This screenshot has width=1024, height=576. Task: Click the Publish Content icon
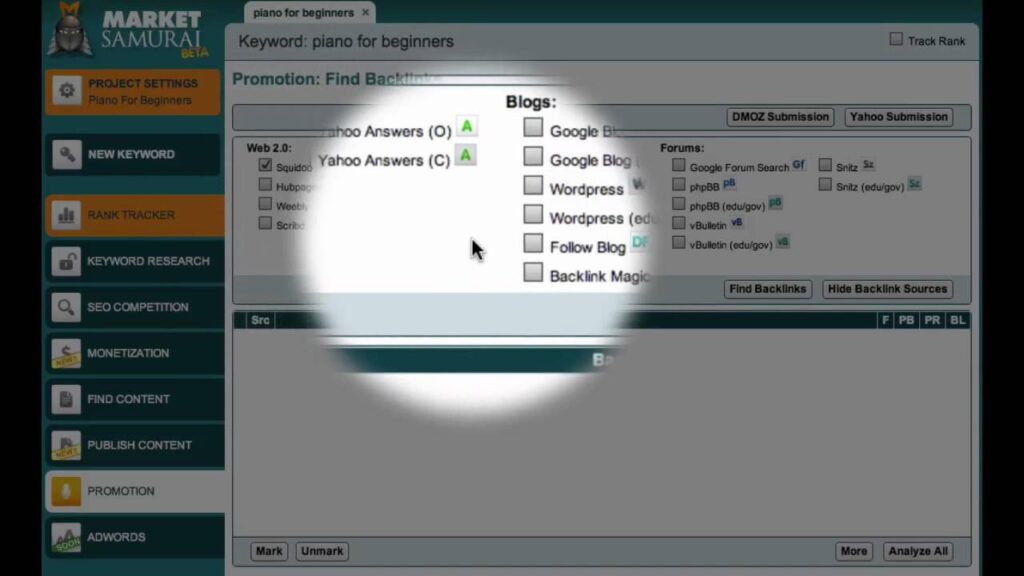67,445
